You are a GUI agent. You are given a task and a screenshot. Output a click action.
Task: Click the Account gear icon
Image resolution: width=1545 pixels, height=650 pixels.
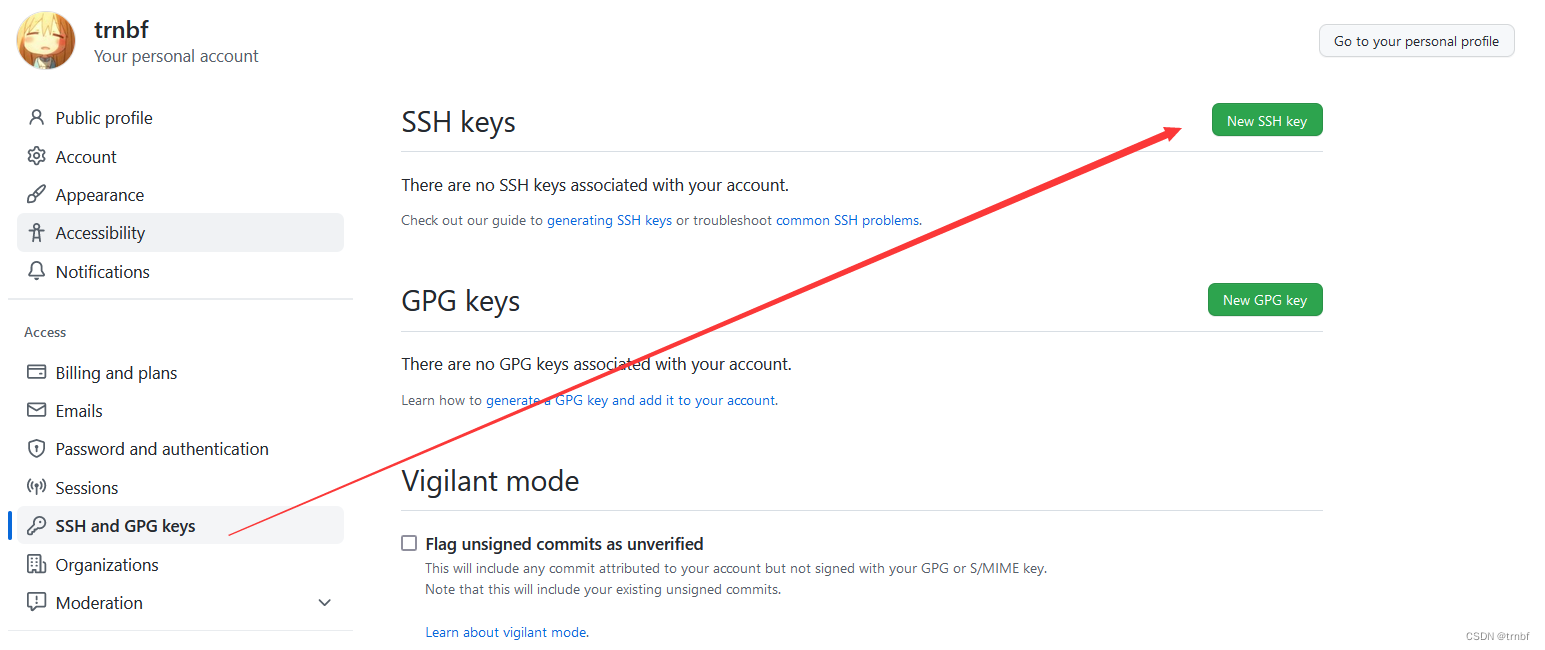[37, 157]
